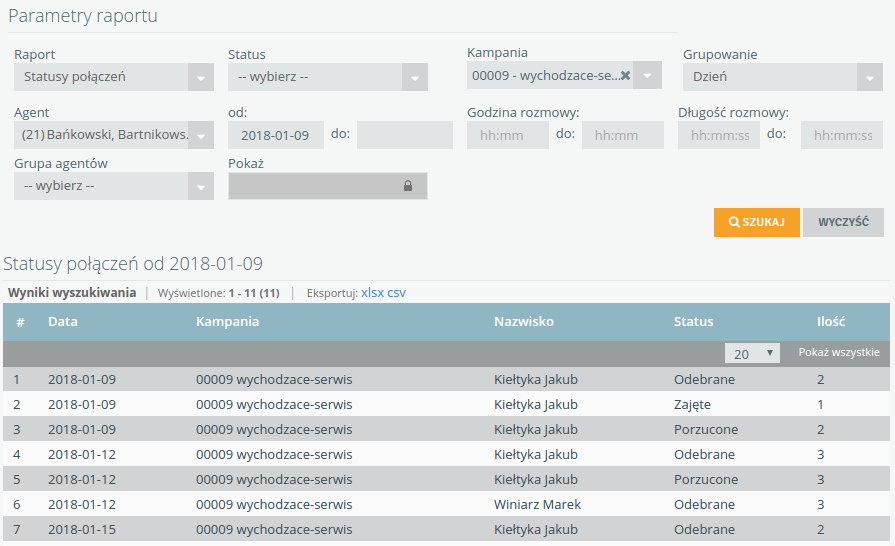
Task: Open the Grupa agentów dropdown
Action: 114,186
